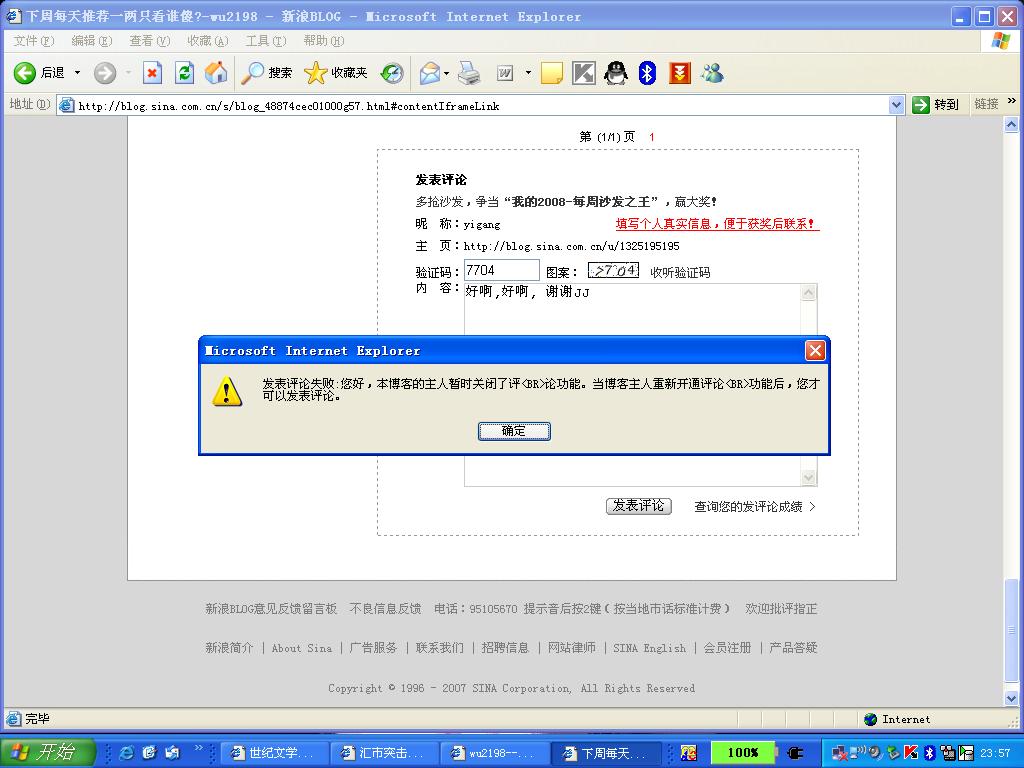1024x768 pixels.
Task: Open the History clock icon in the toolbar
Action: click(x=392, y=73)
